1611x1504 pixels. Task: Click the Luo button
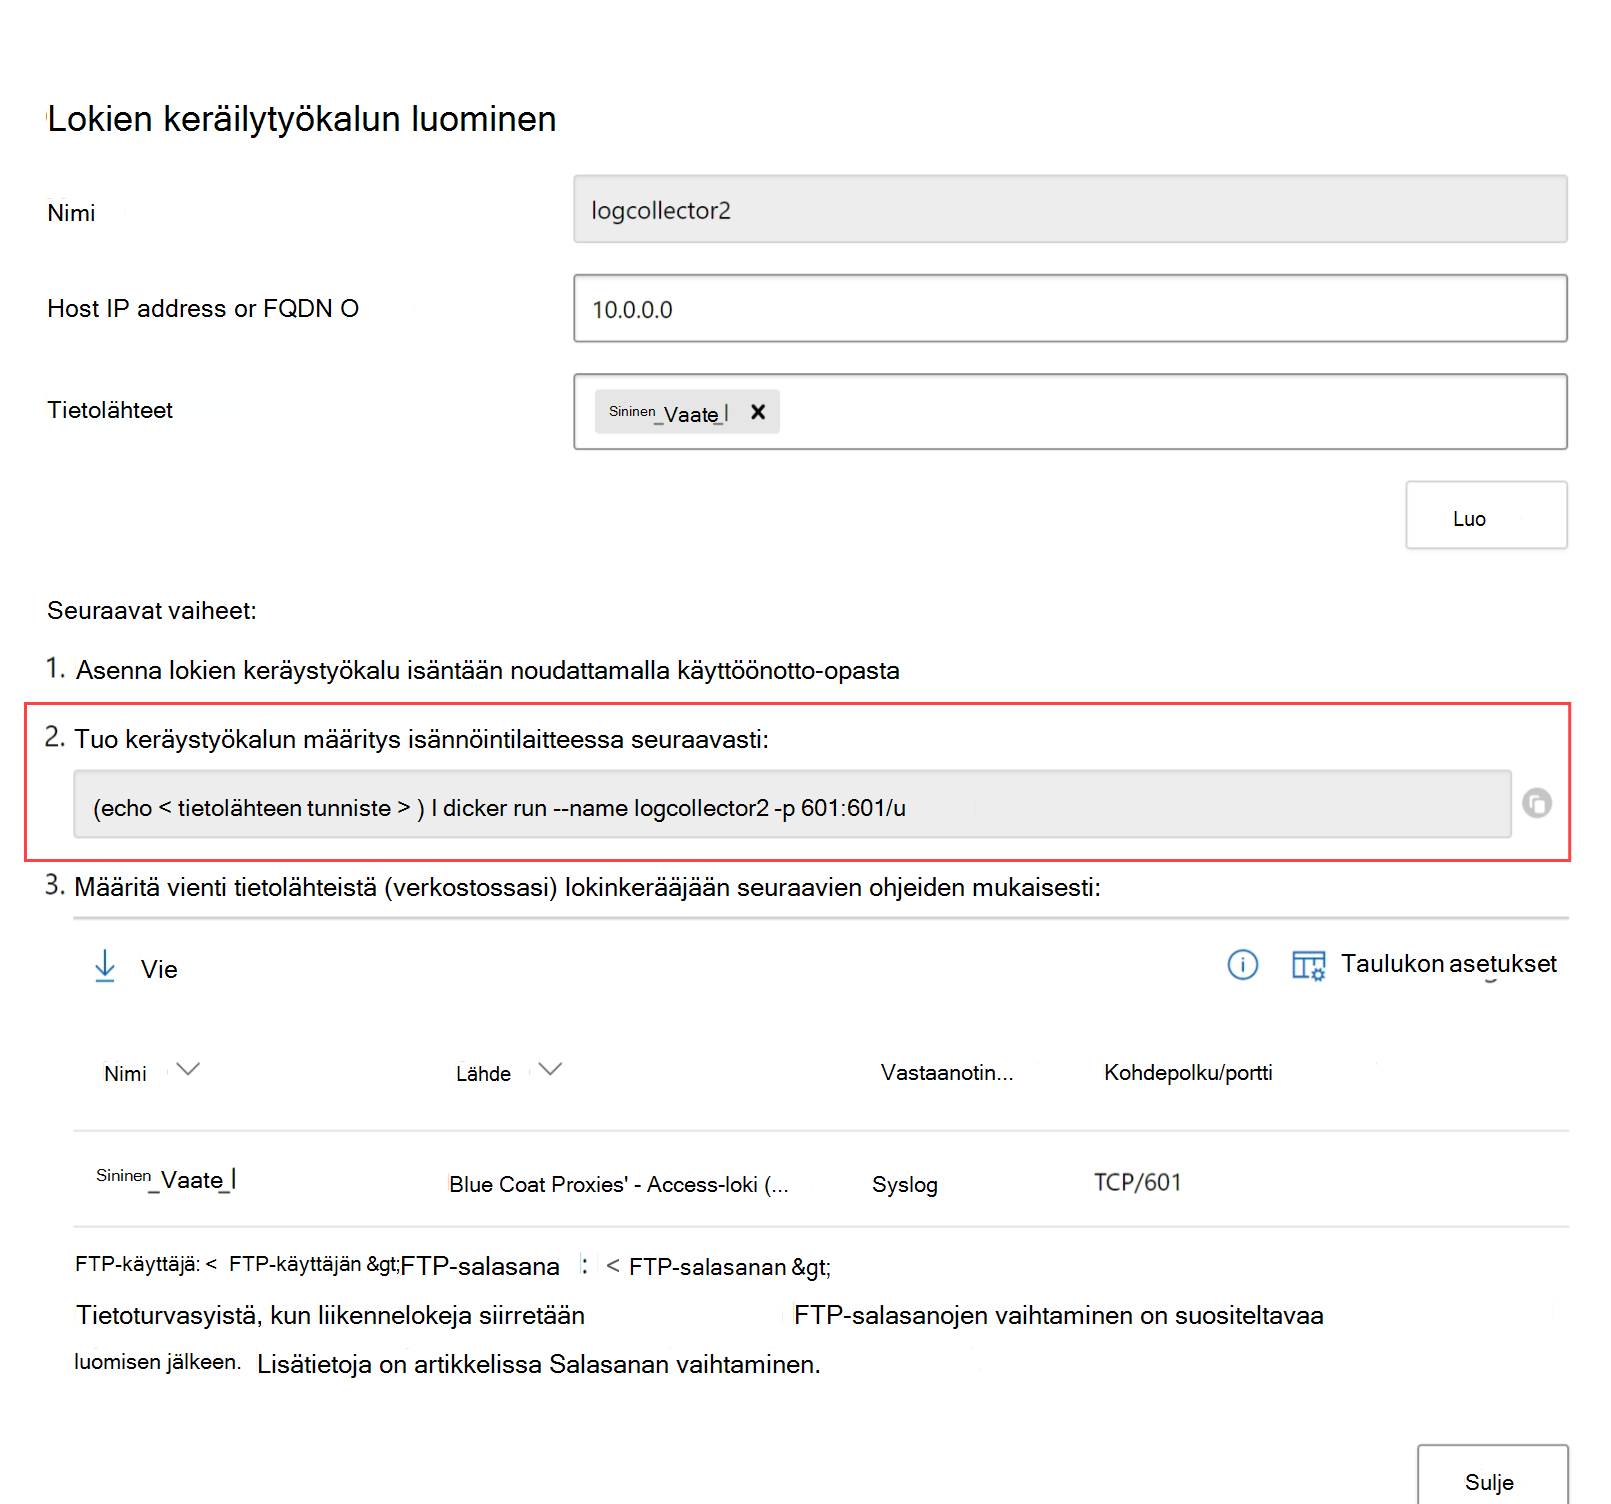(x=1486, y=515)
